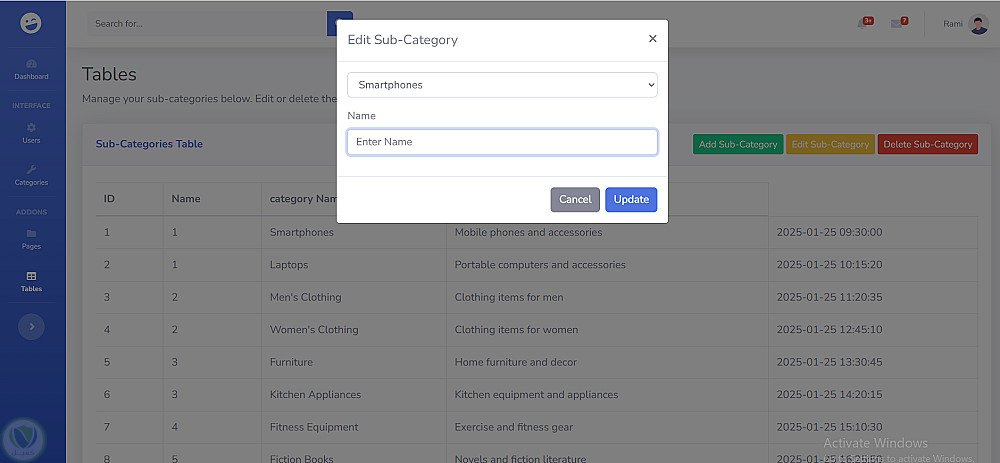Screen dimensions: 1000x463
Task: Open Categories via the wrench icon
Action: (x=31, y=169)
